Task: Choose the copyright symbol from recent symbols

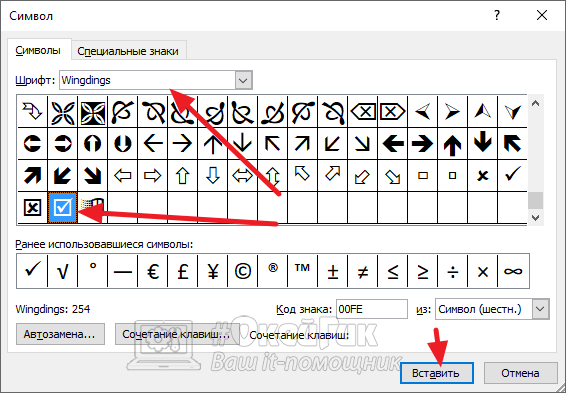Action: [x=243, y=271]
